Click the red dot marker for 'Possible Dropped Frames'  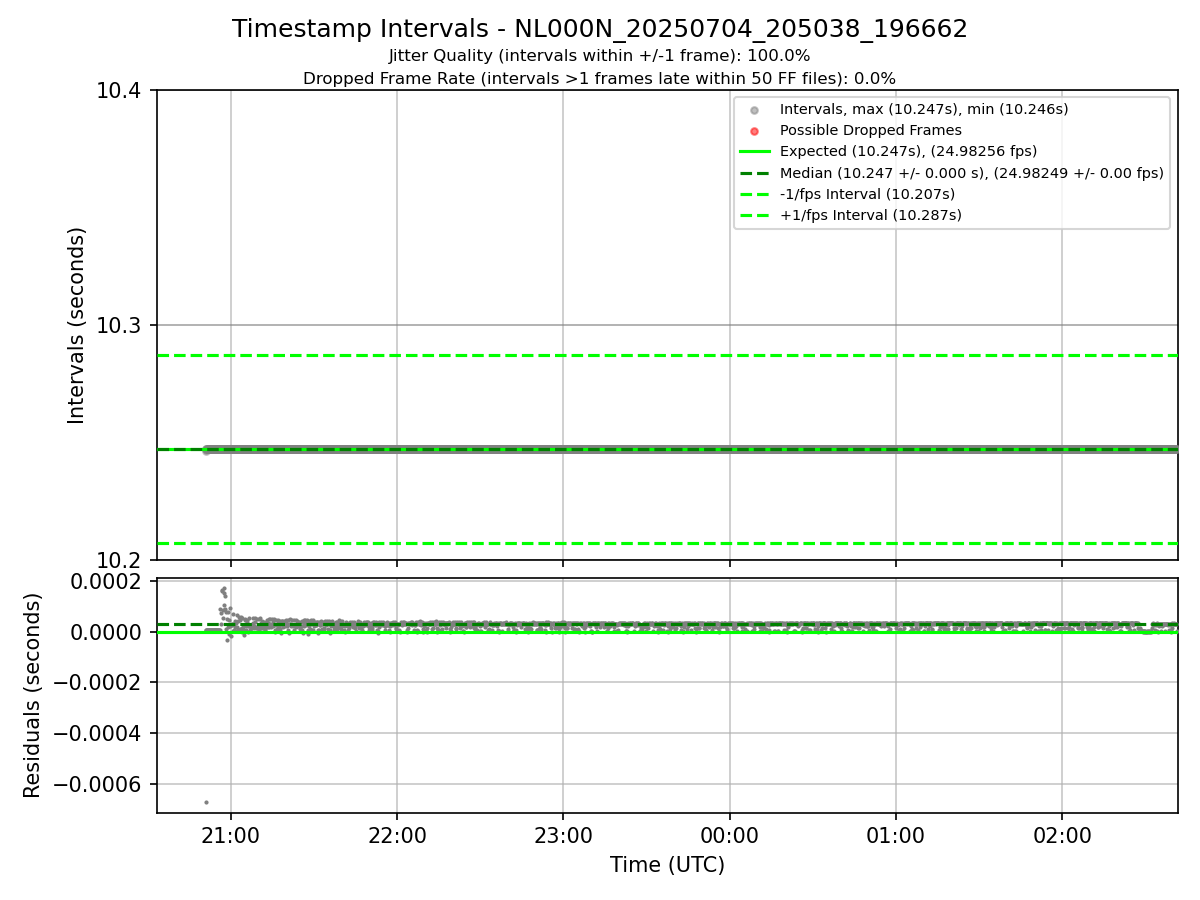coord(755,131)
